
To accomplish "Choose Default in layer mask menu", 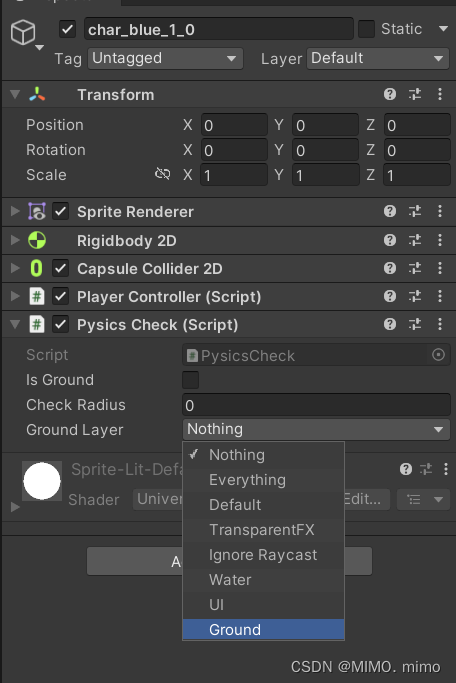I will tap(263, 505).
